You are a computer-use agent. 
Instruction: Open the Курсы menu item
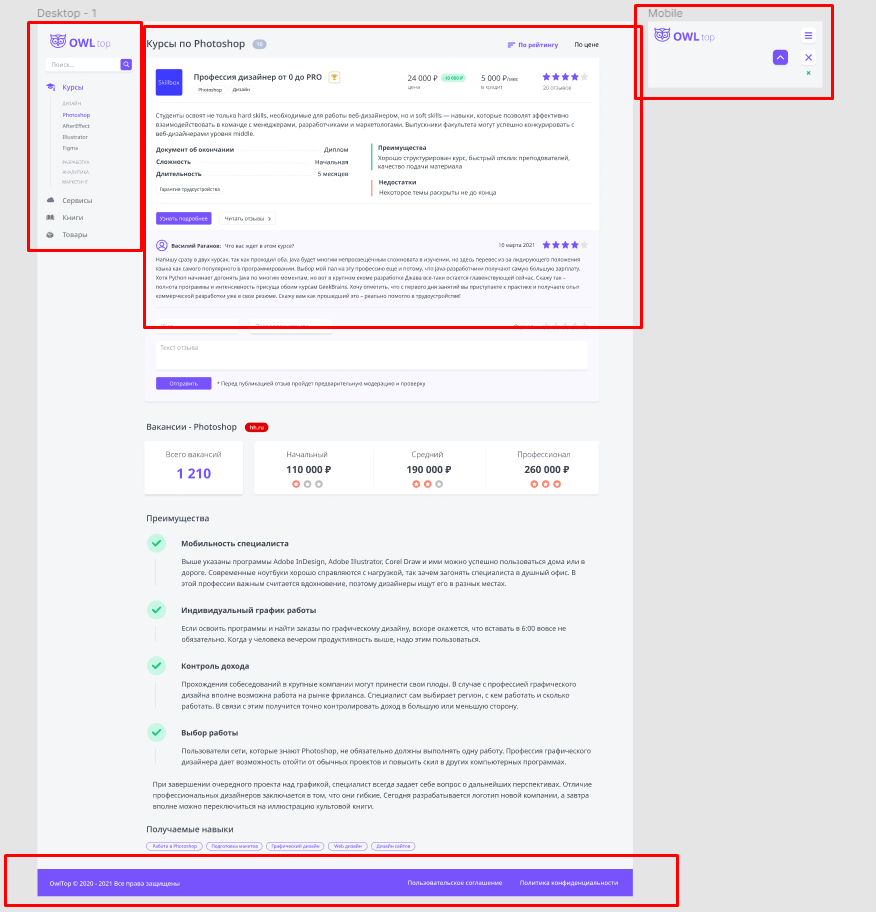[x=73, y=87]
